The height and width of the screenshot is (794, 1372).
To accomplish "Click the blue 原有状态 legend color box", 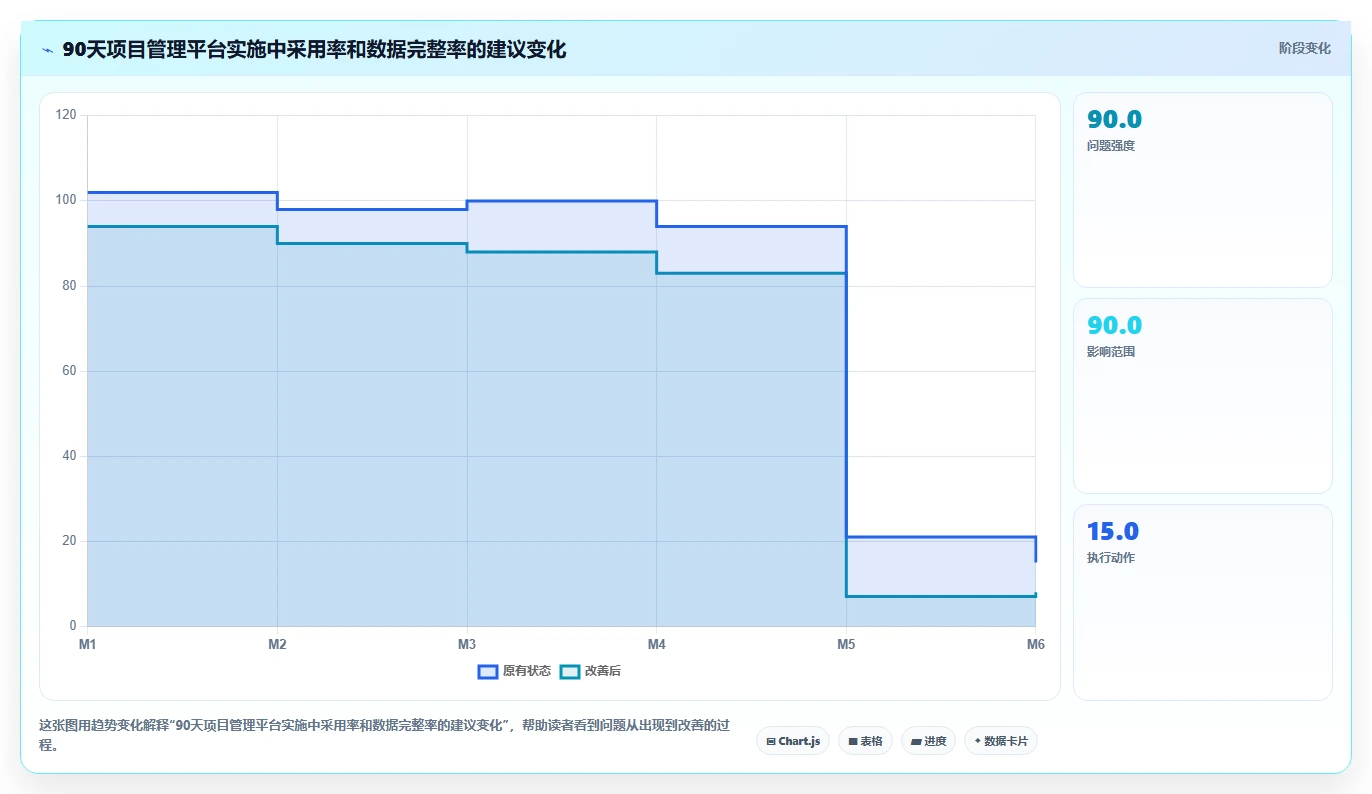I will pyautogui.click(x=488, y=671).
